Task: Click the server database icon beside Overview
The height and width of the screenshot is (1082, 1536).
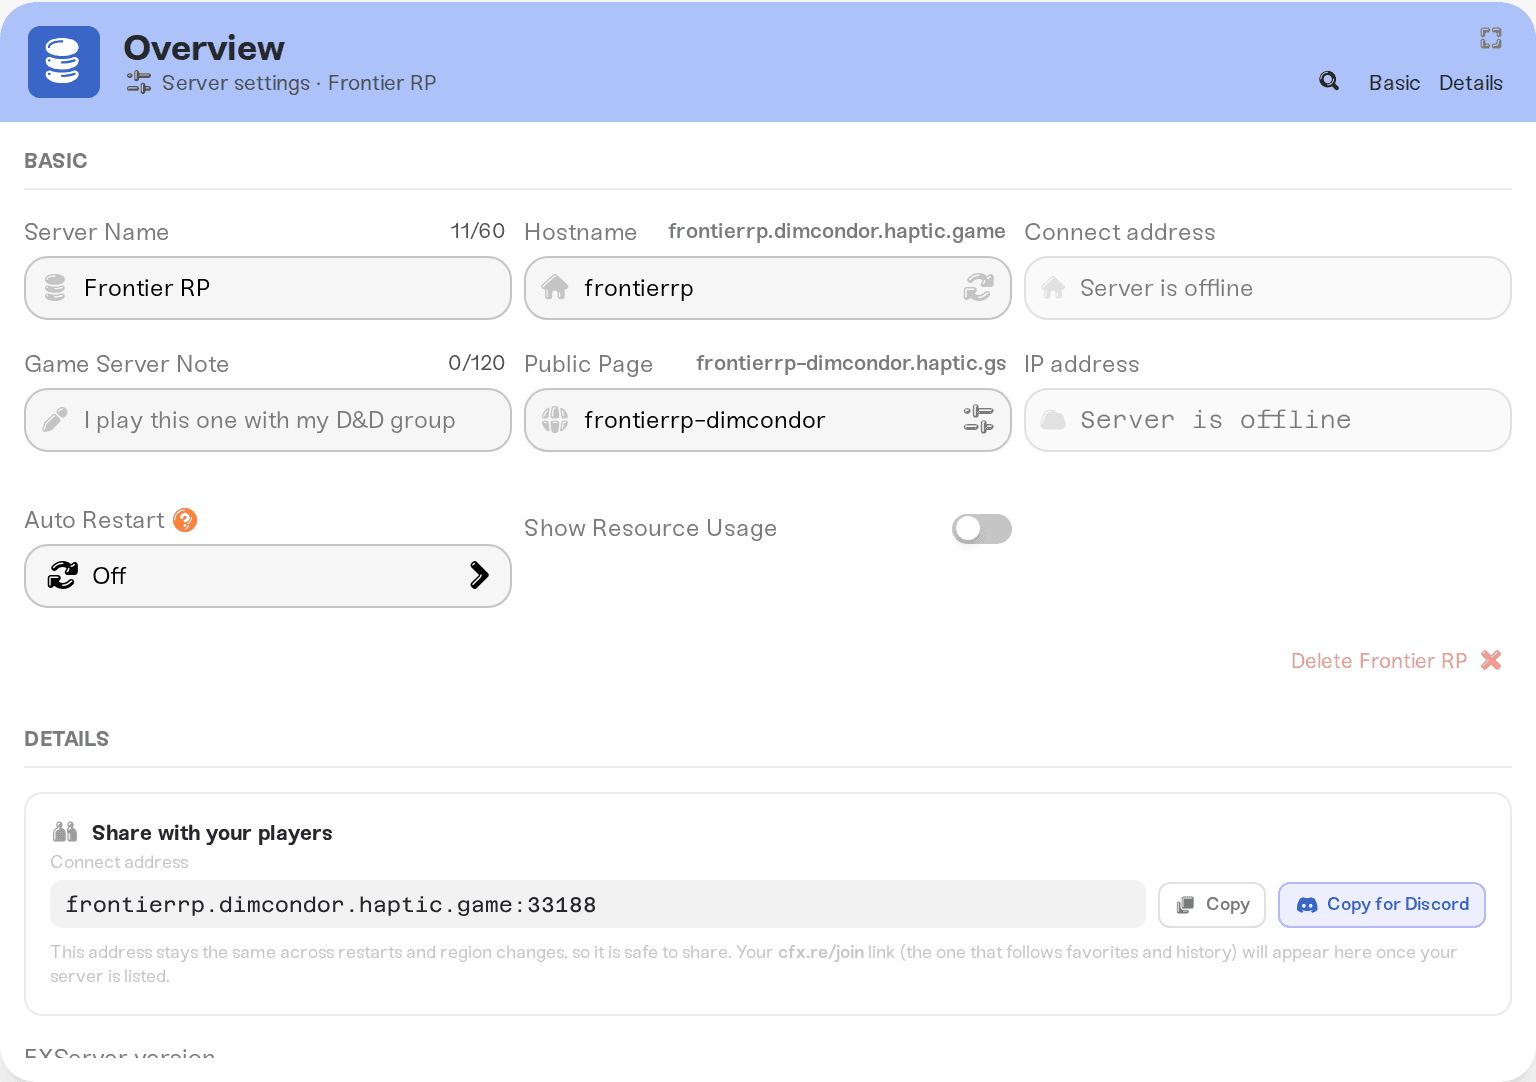Action: click(x=64, y=62)
